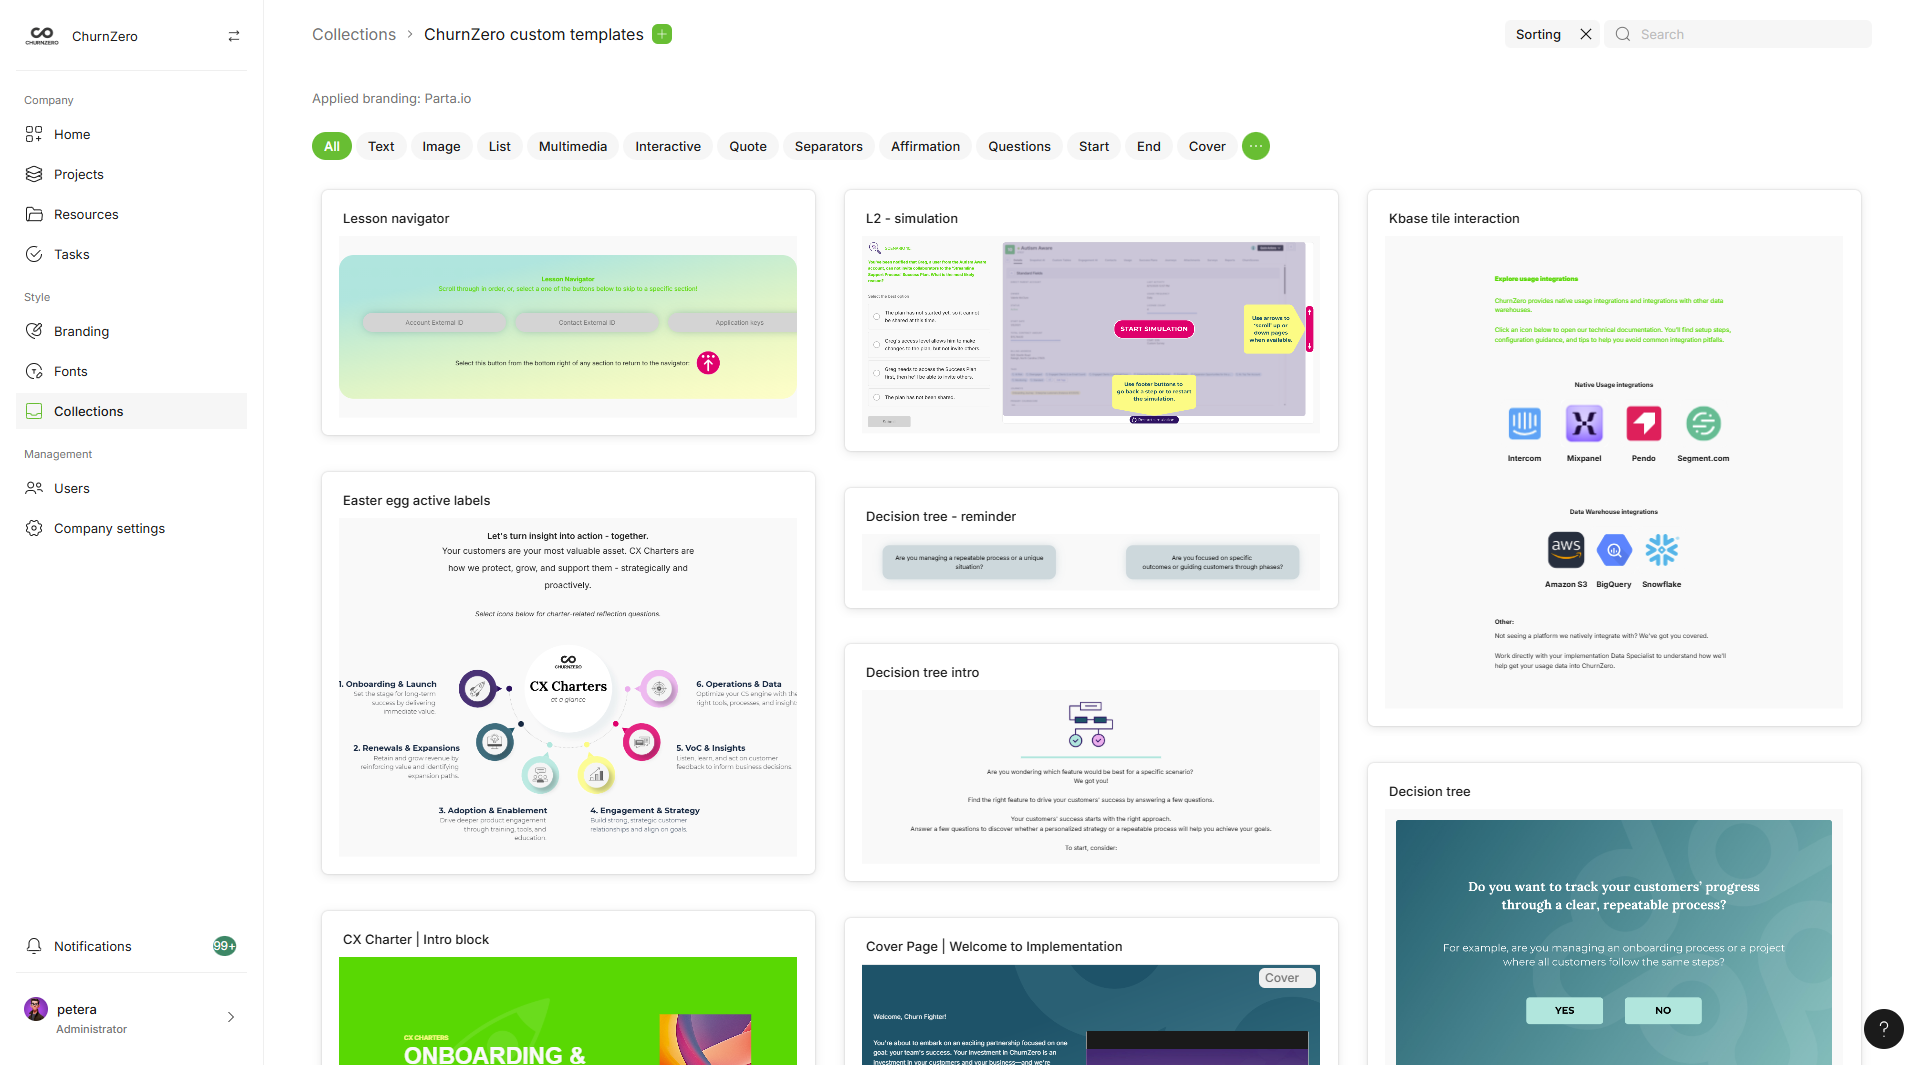Click the petera user avatar

tap(36, 1009)
